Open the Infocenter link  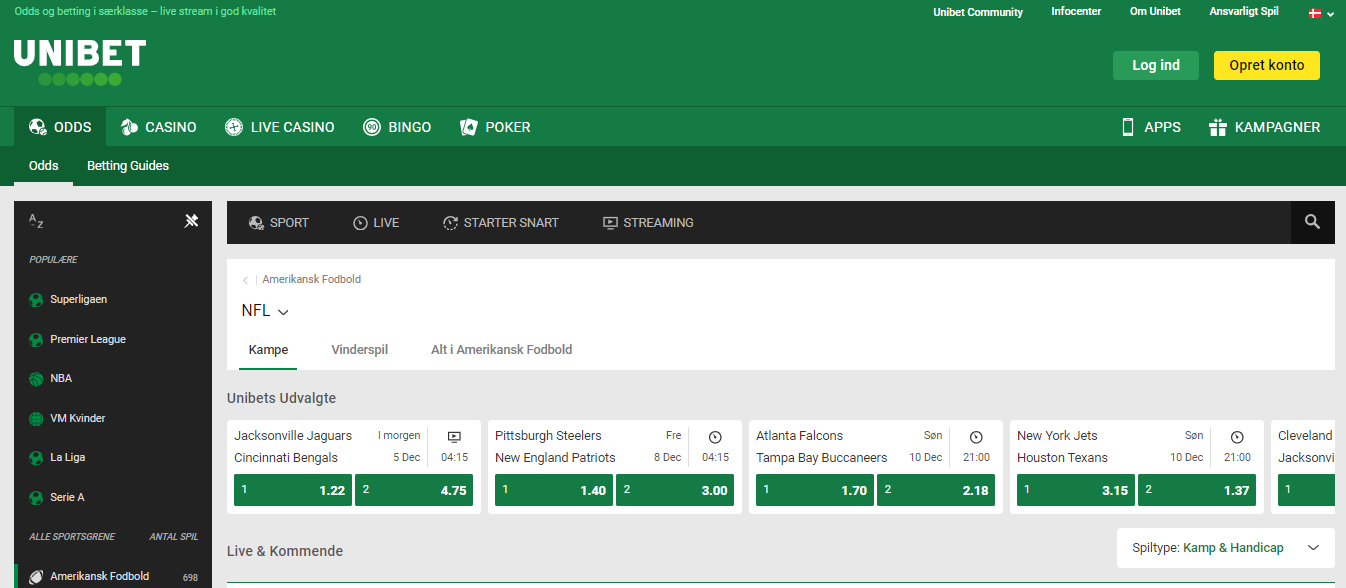(1076, 12)
